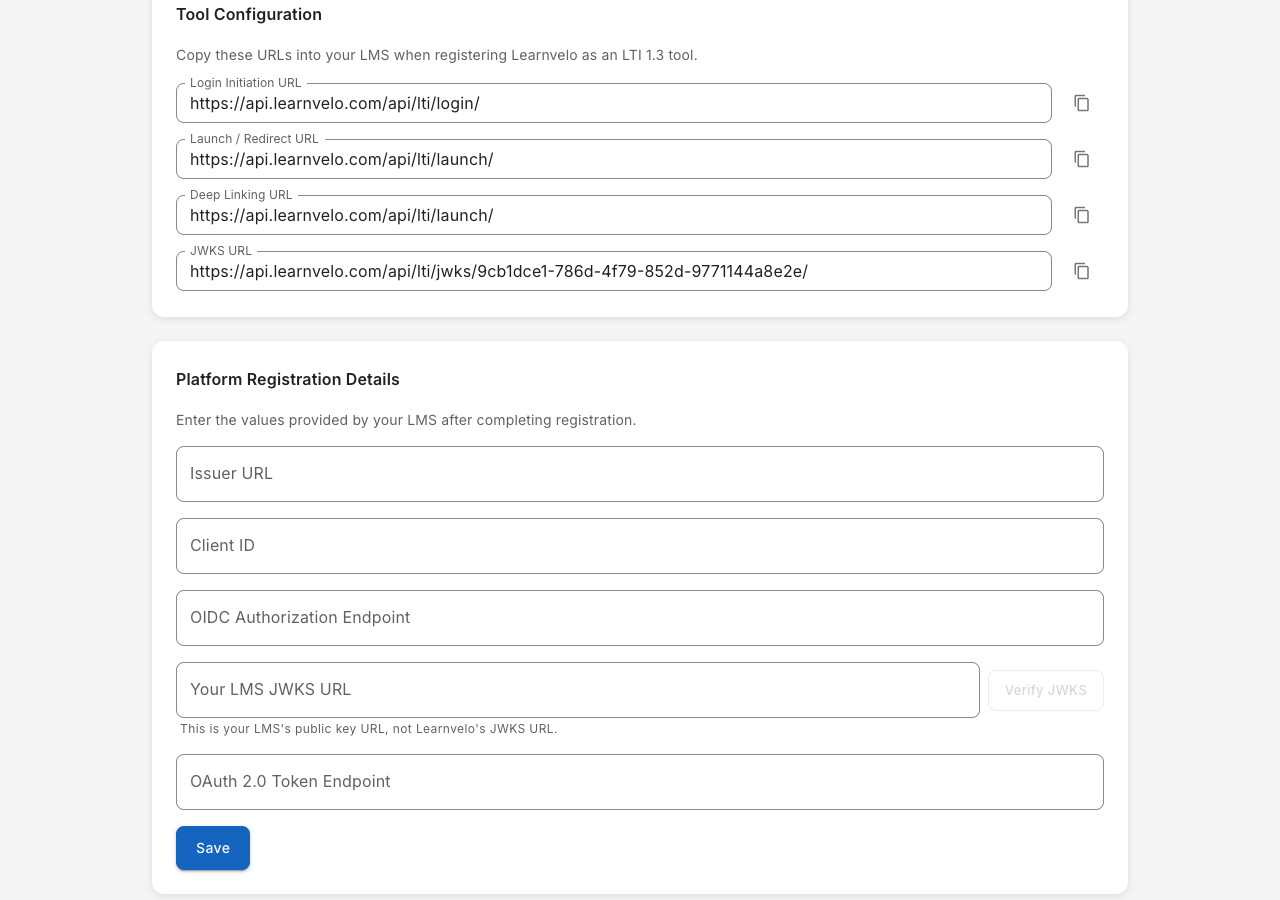Image resolution: width=1280 pixels, height=900 pixels.
Task: Click the Your LMS JWKS URL input
Action: point(577,690)
